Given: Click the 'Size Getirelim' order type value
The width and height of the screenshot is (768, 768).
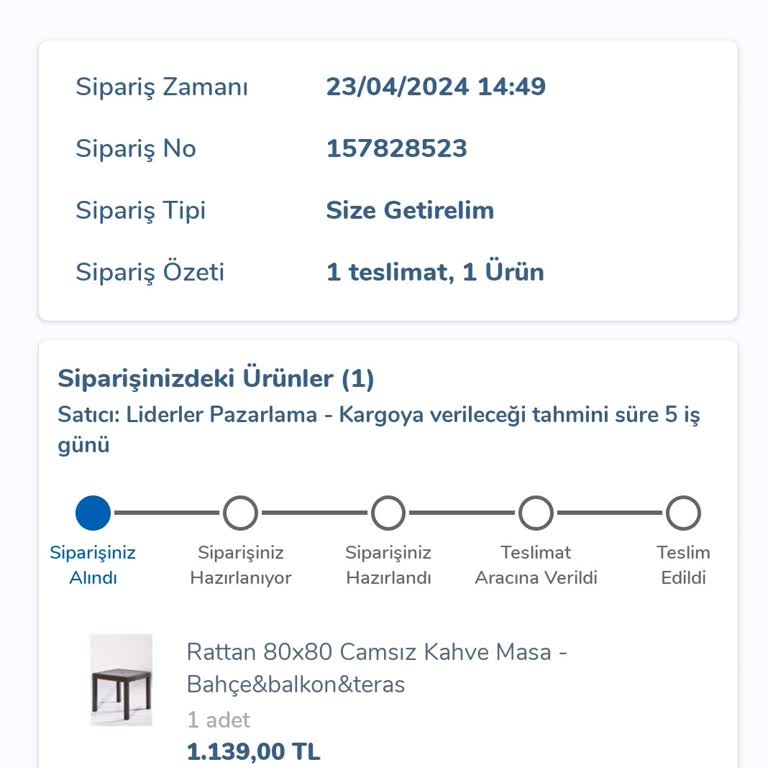Looking at the screenshot, I should pos(410,211).
